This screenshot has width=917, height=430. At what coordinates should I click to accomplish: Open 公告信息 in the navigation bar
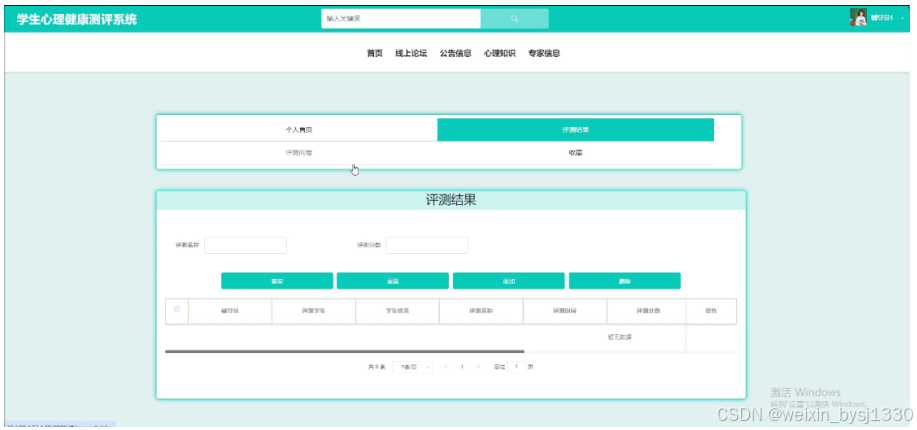point(456,53)
